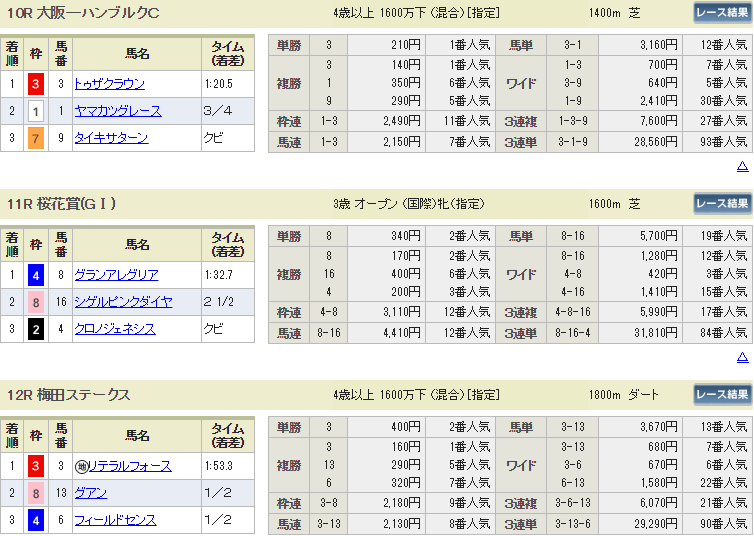Image resolution: width=754 pixels, height=536 pixels.
Task: Click the 3連単 payout 31,810円
Action: click(656, 333)
